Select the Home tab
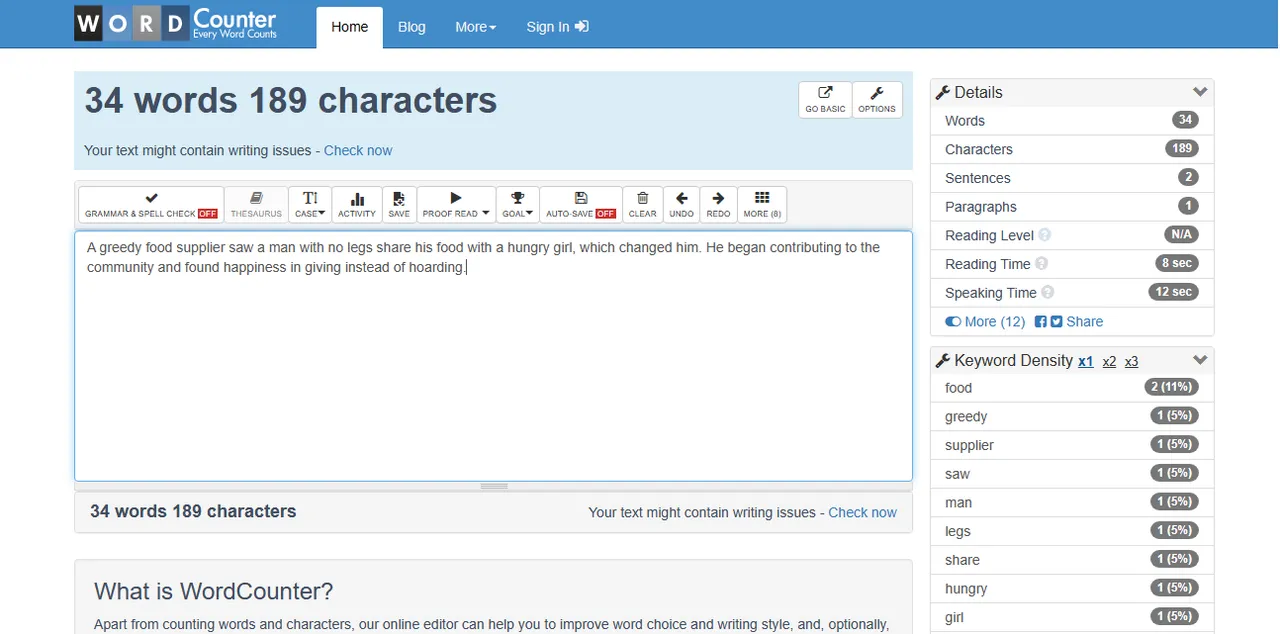 [x=350, y=27]
